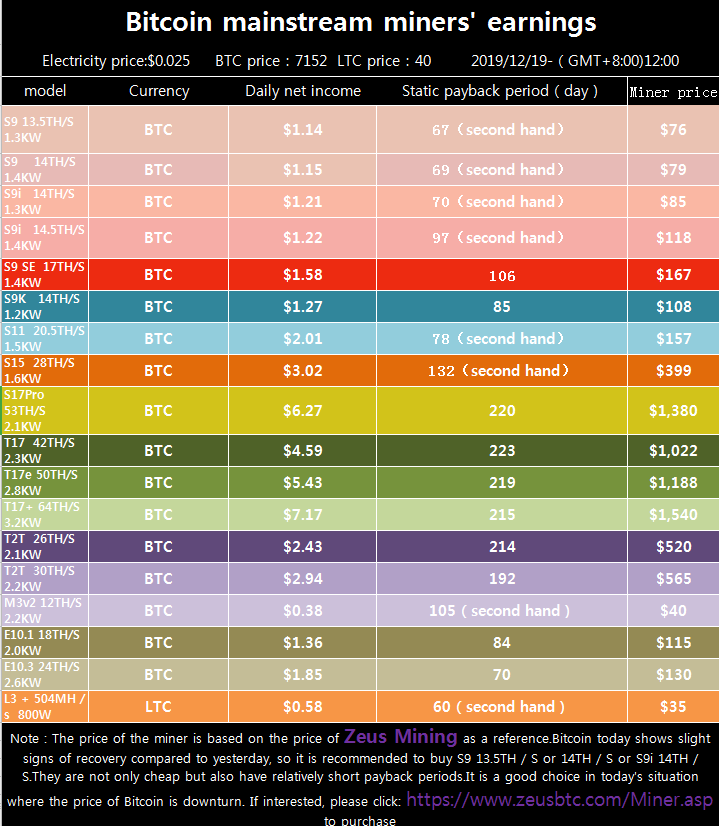Image resolution: width=719 pixels, height=826 pixels.
Task: Click the LTC currency cell
Action: coord(158,707)
